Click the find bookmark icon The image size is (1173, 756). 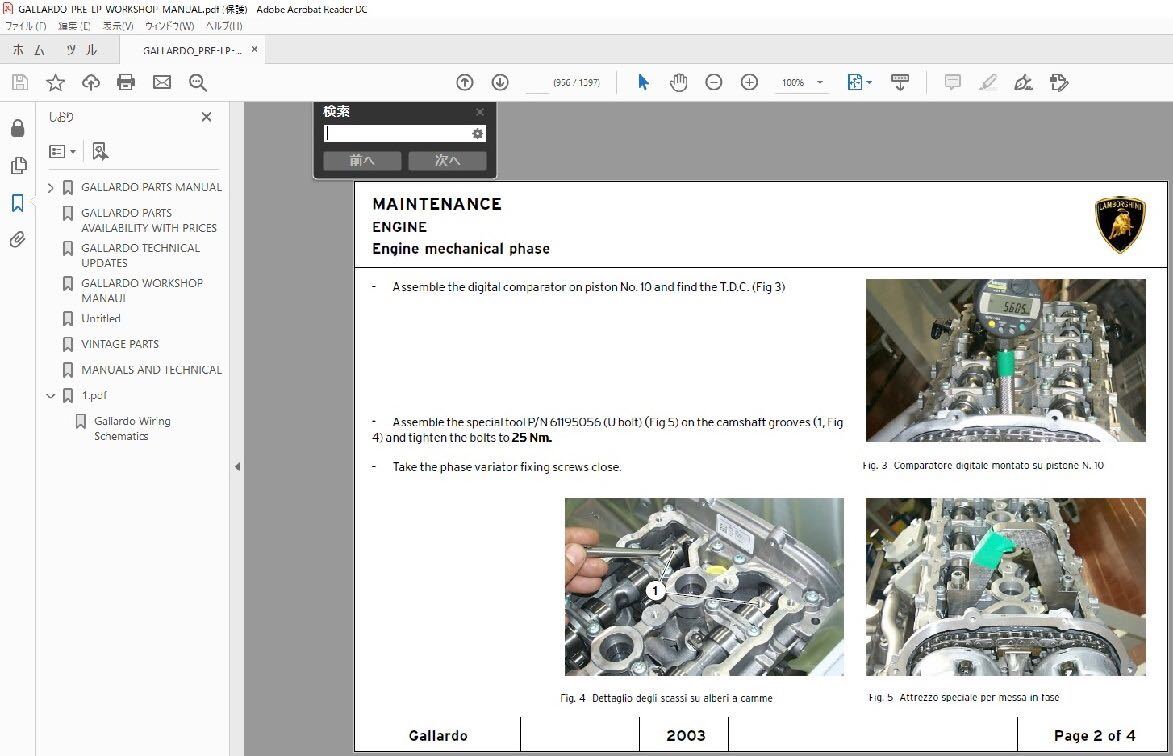coord(100,152)
